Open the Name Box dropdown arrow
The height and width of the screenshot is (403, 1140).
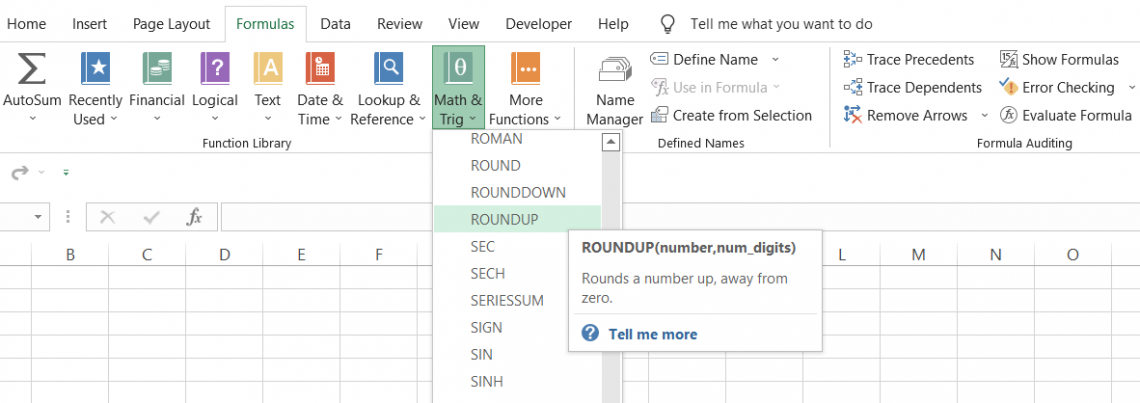click(x=39, y=217)
